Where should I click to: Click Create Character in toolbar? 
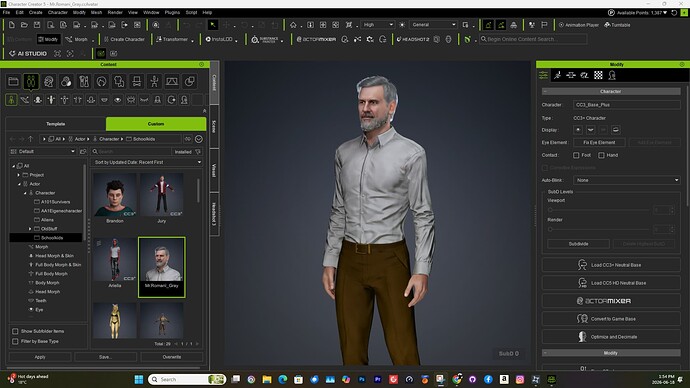(124, 39)
